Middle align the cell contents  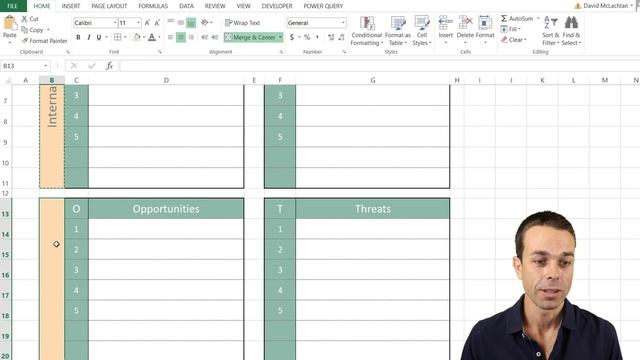coord(181,22)
